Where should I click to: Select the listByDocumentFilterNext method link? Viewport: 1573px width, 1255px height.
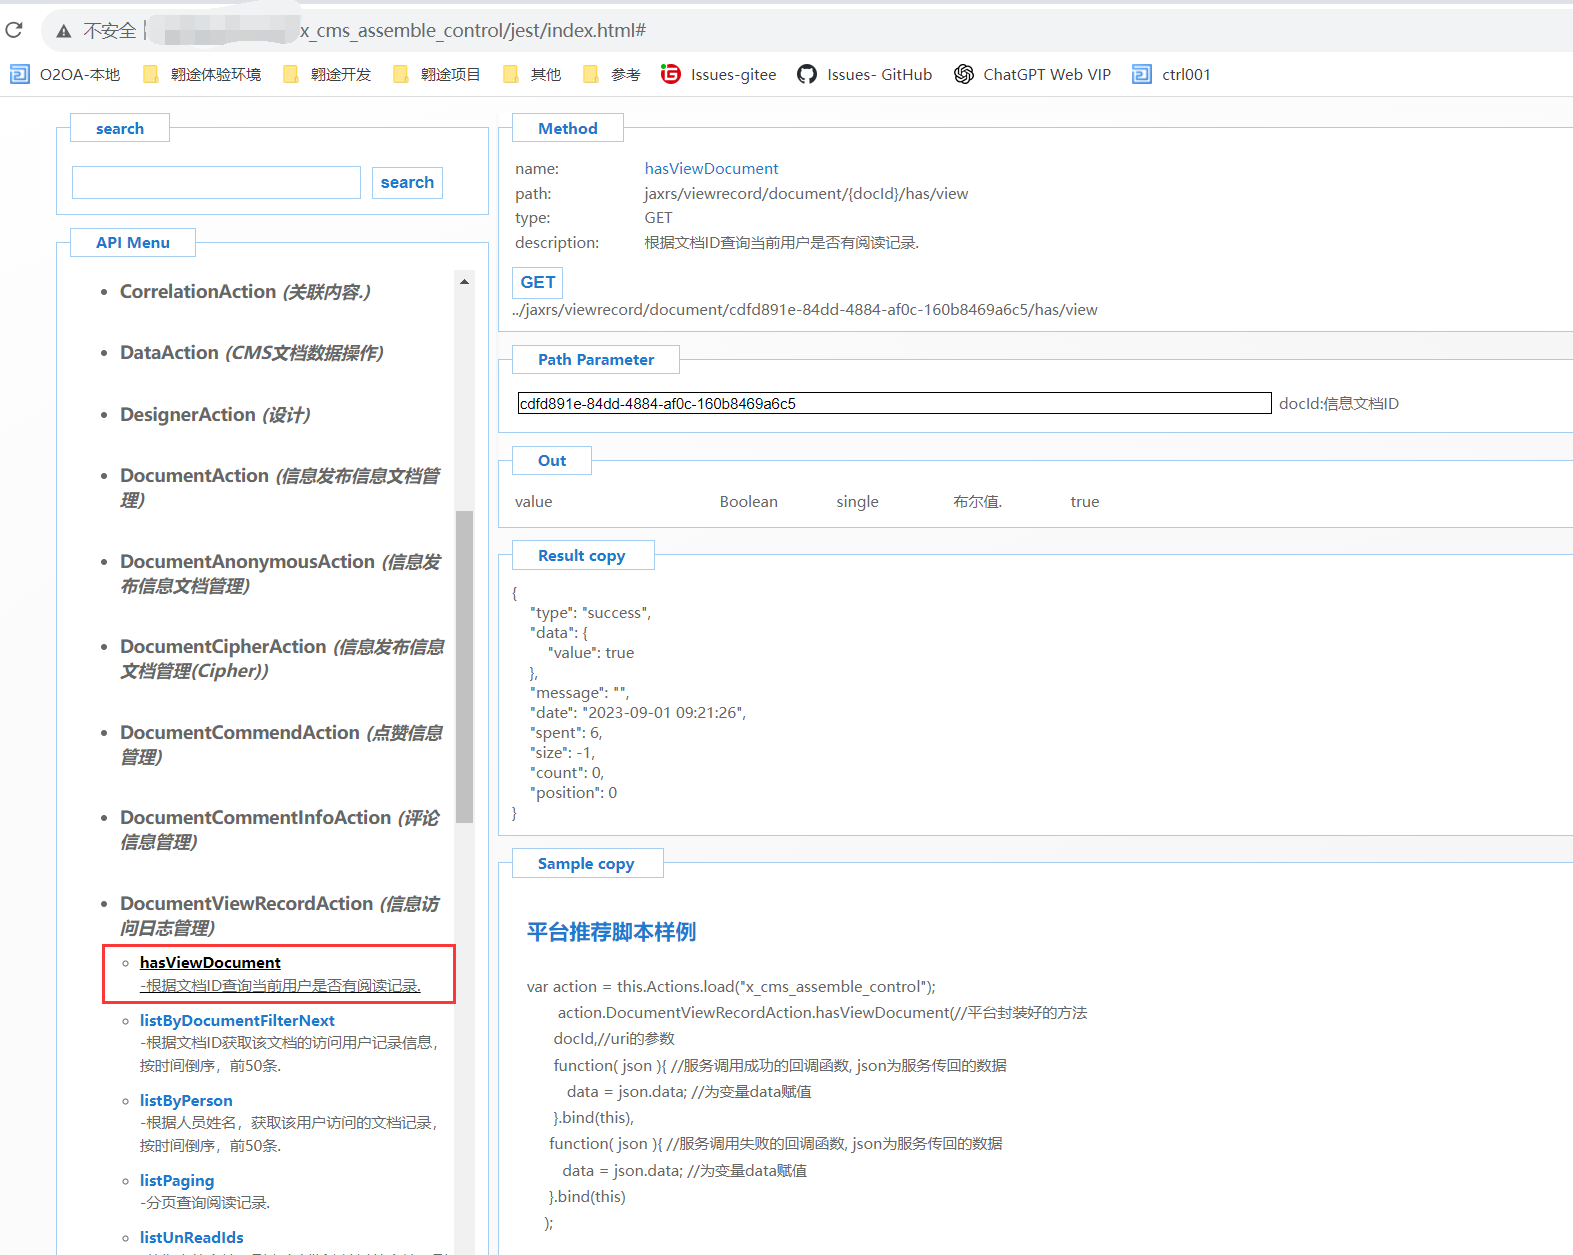[x=237, y=1021]
